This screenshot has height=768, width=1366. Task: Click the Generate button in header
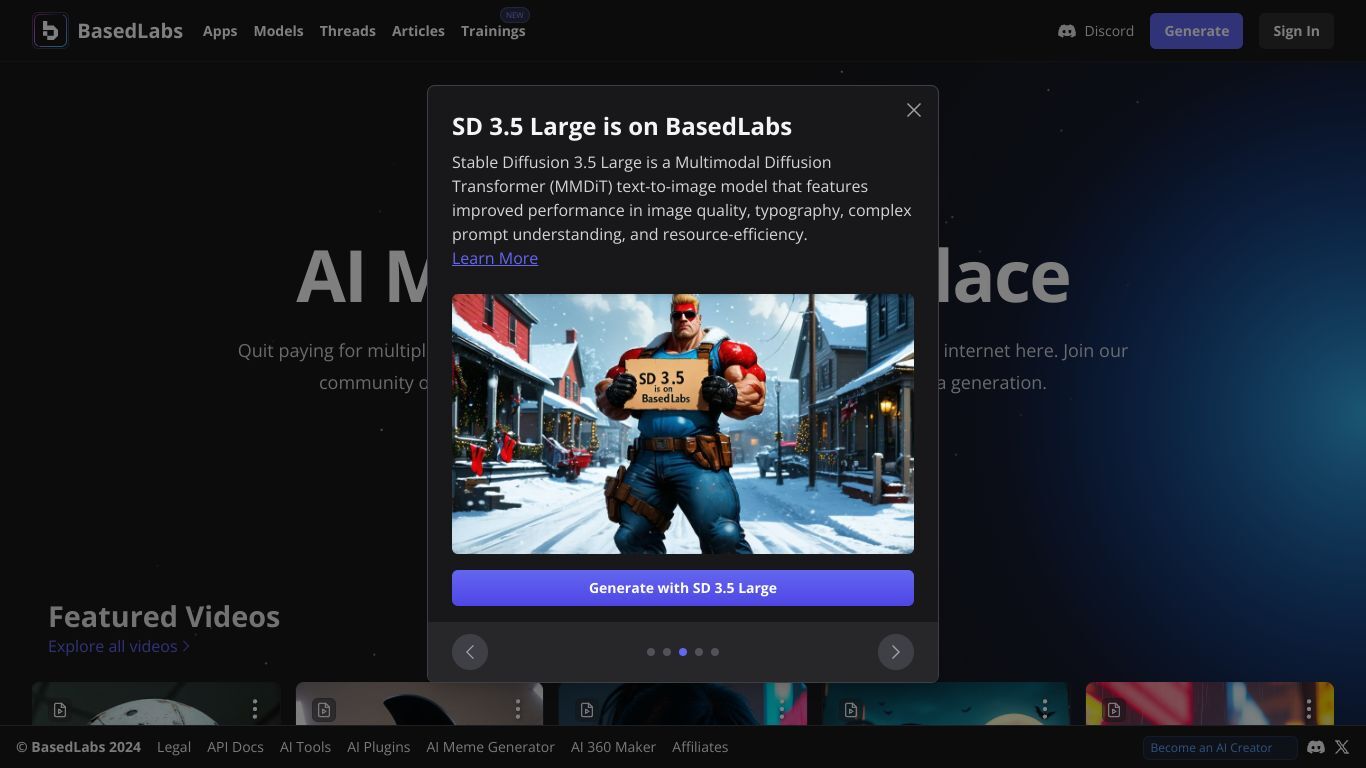[x=1196, y=31]
